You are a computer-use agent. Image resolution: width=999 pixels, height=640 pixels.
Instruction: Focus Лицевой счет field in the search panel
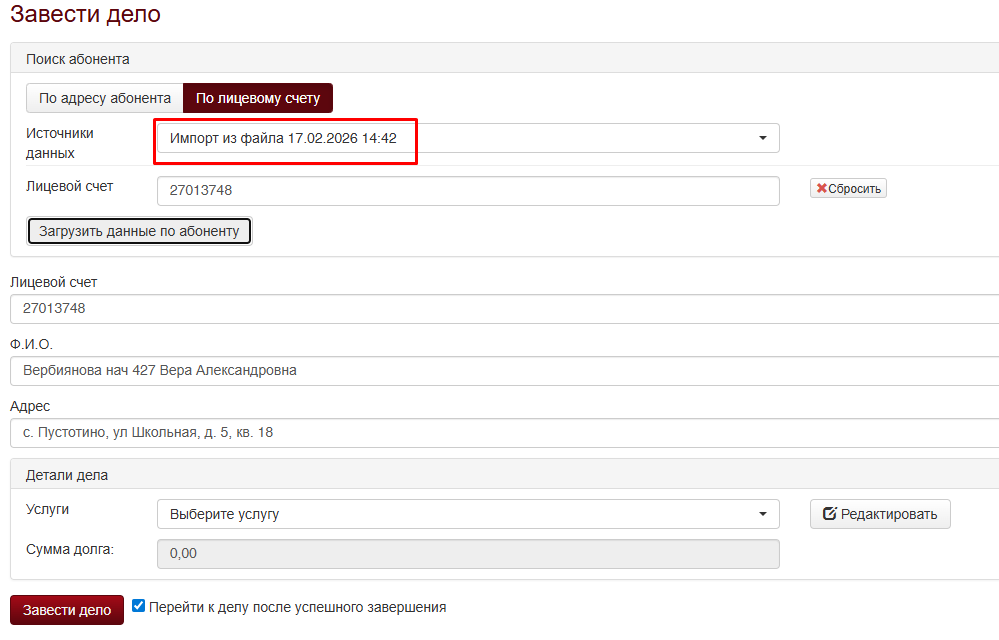click(x=467, y=191)
